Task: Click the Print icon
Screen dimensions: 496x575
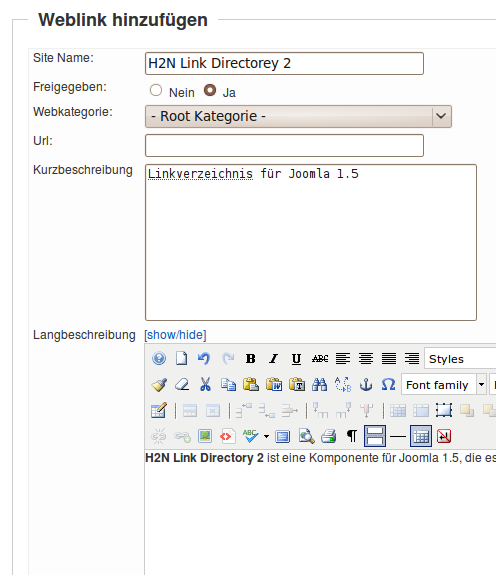Action: 329,436
